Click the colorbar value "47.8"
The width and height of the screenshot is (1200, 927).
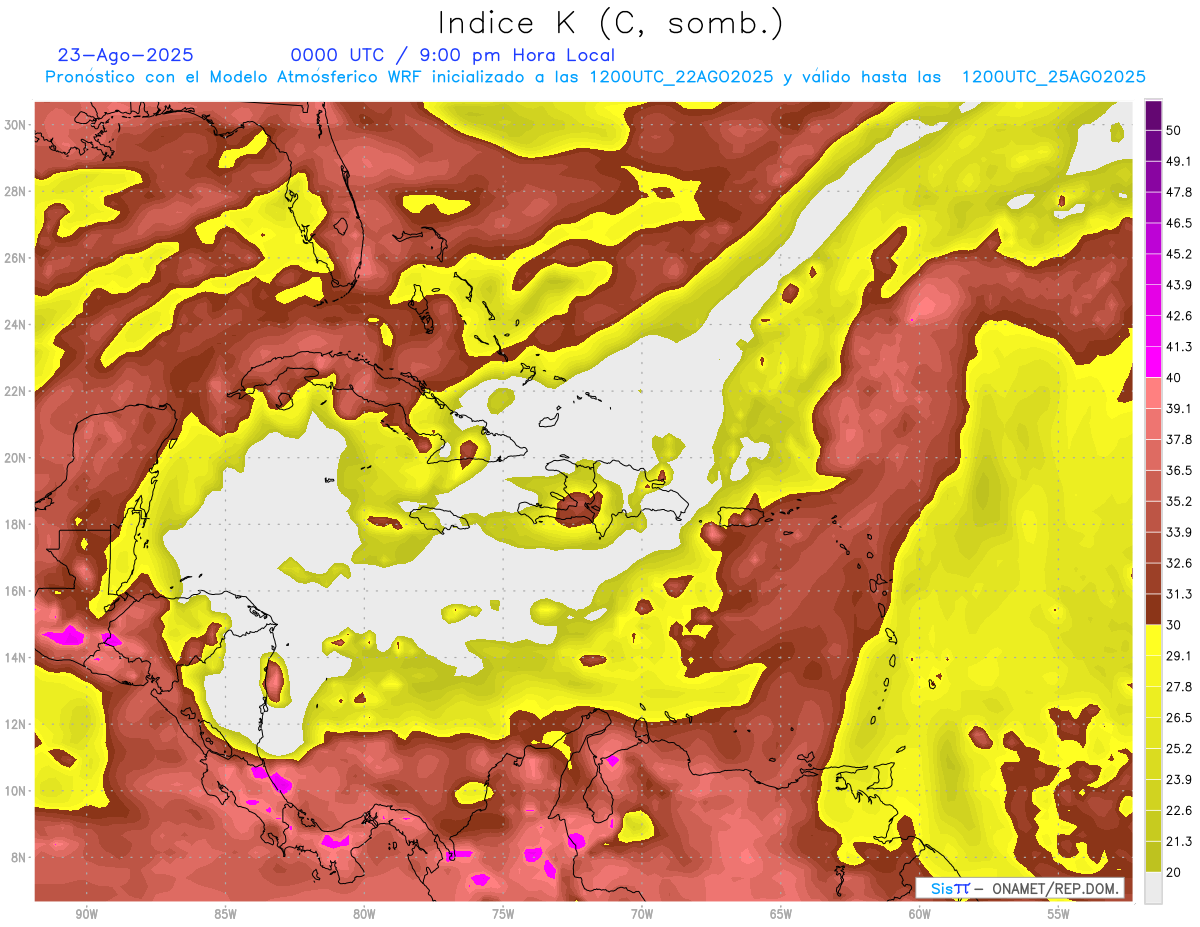1178,192
